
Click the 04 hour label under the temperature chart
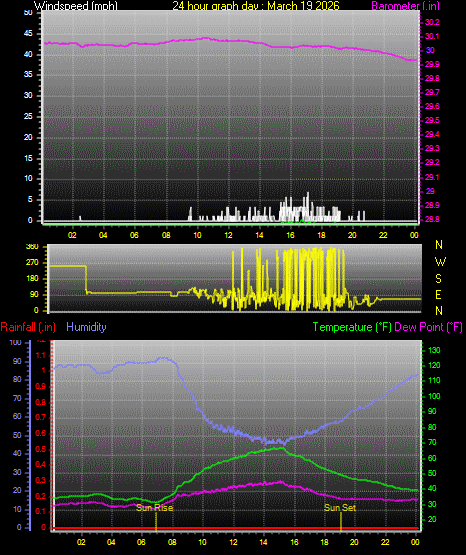tap(111, 542)
